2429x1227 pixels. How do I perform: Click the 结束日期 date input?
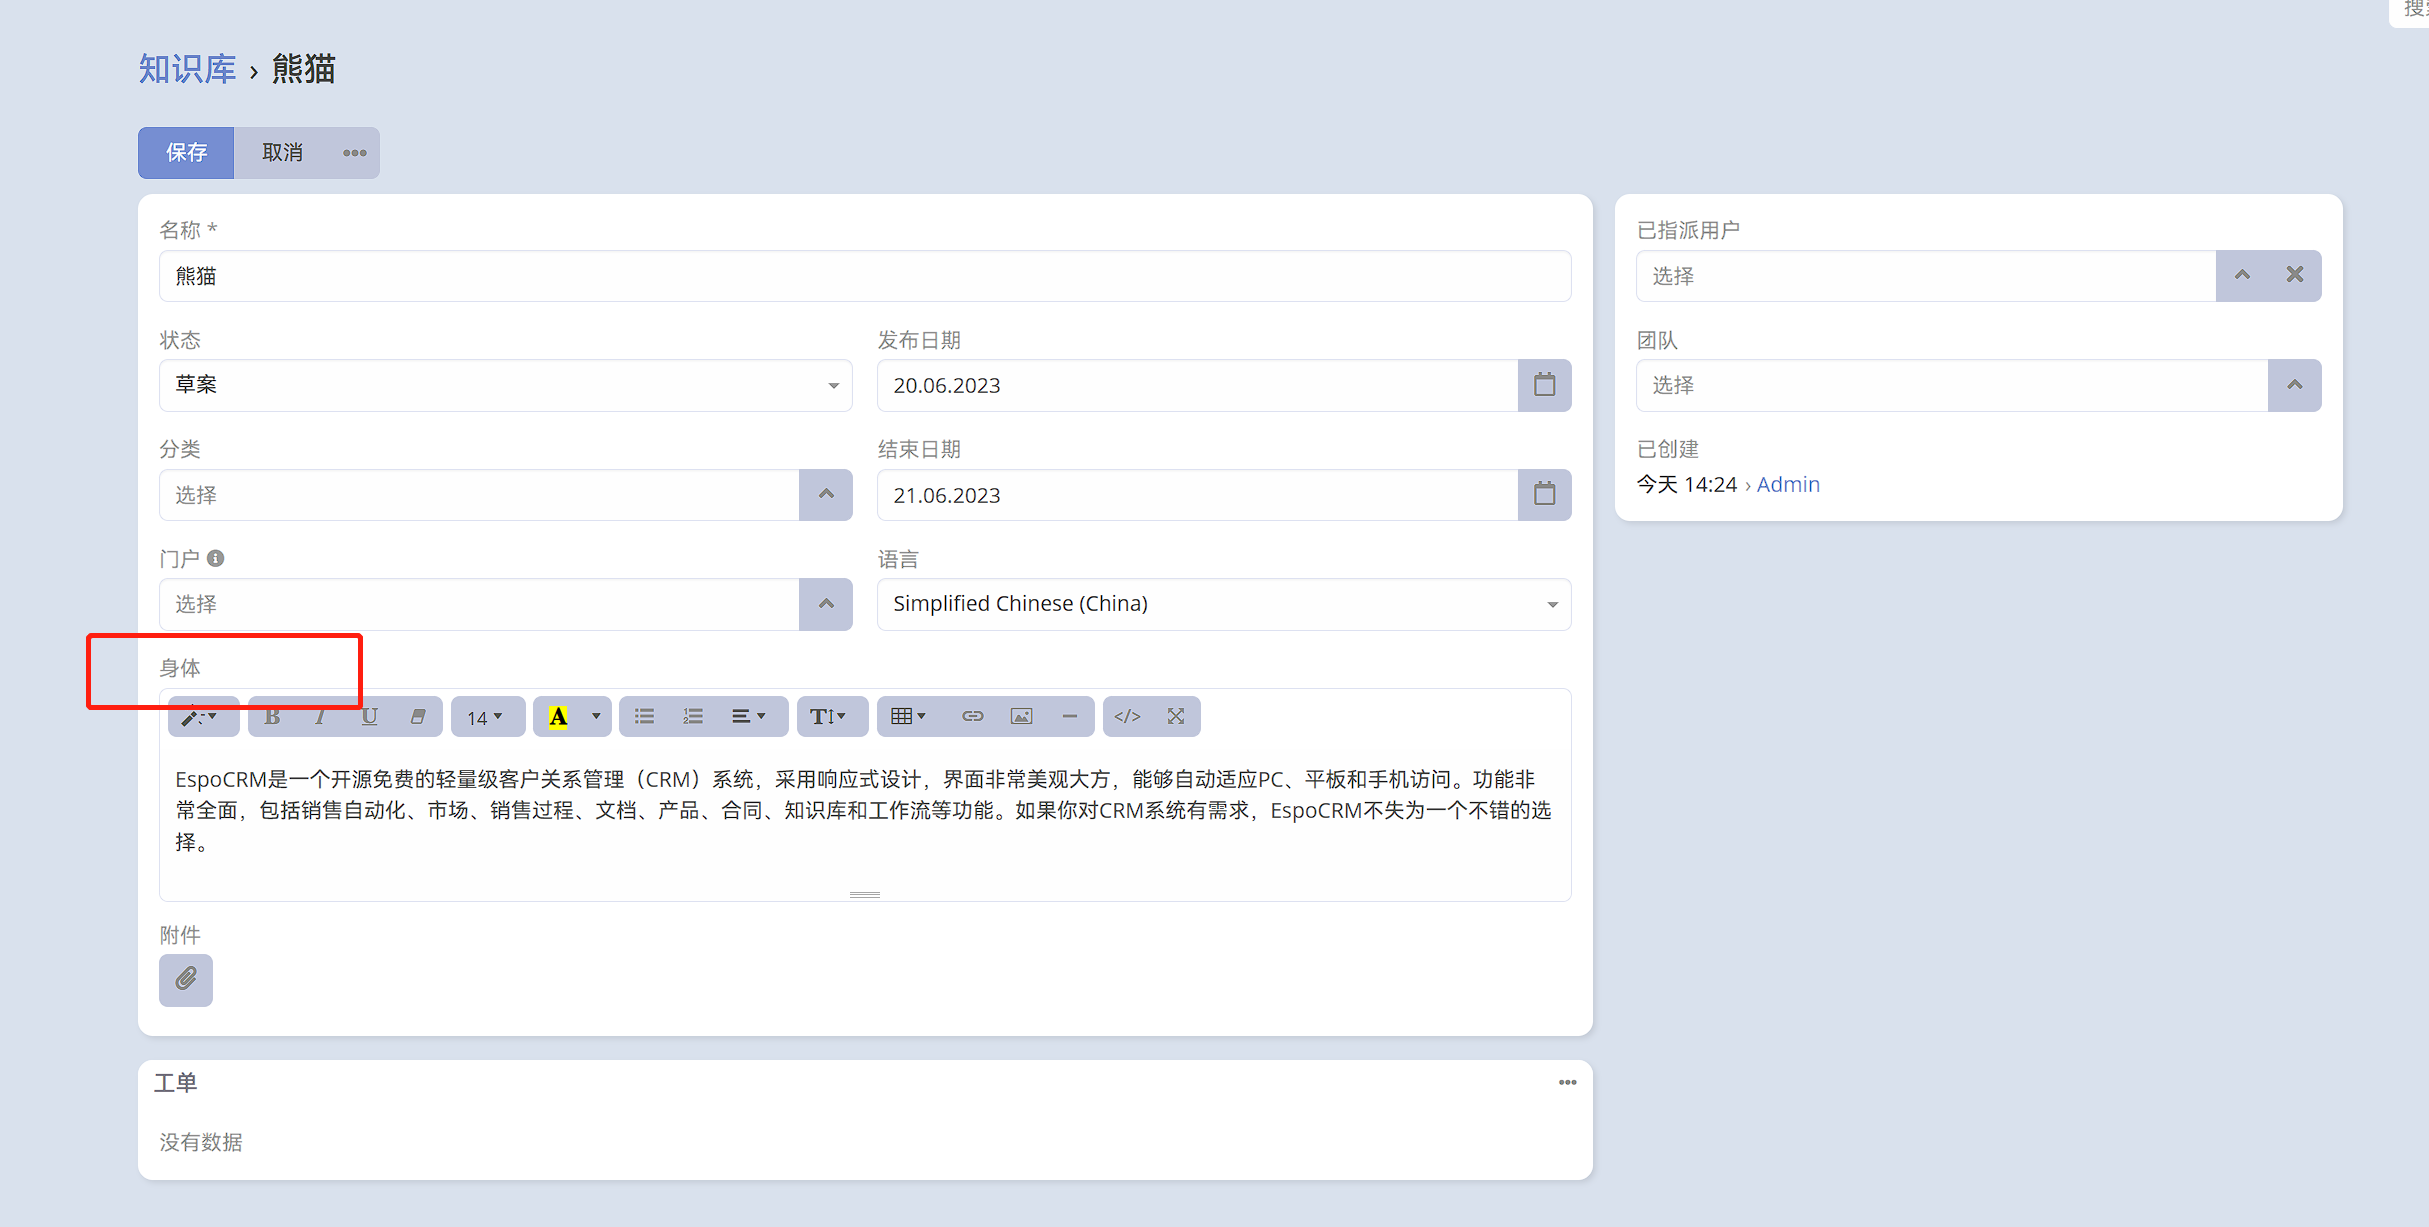[1198, 494]
